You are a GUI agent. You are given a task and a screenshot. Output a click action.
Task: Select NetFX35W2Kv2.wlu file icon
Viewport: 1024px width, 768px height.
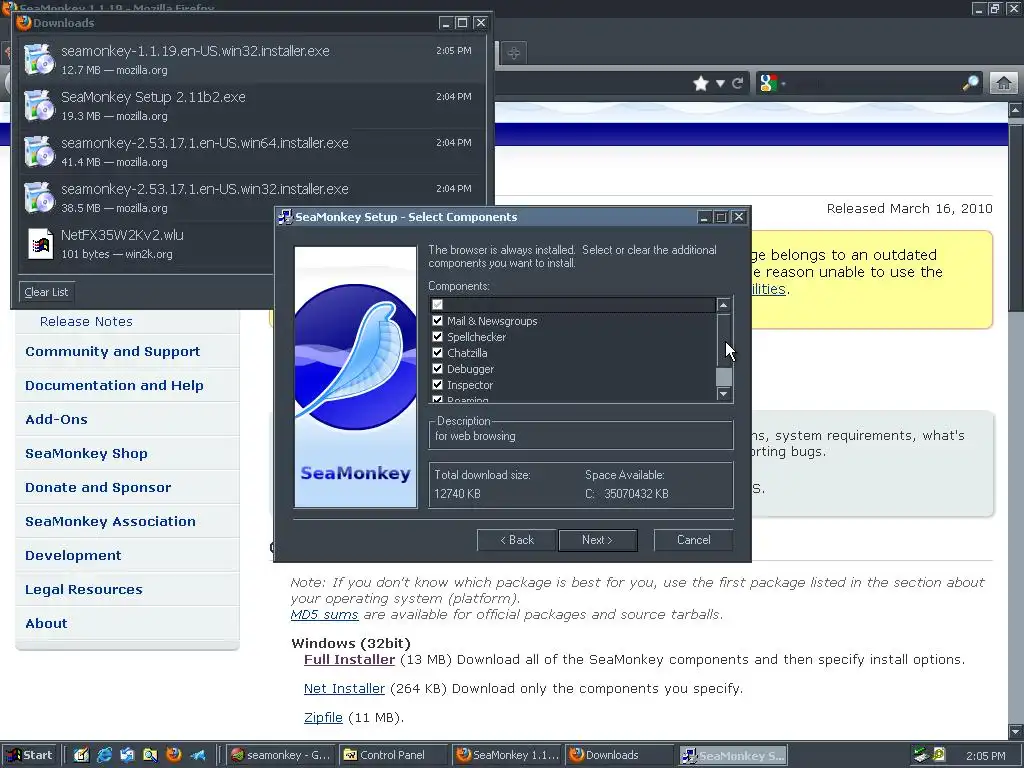(x=40, y=244)
